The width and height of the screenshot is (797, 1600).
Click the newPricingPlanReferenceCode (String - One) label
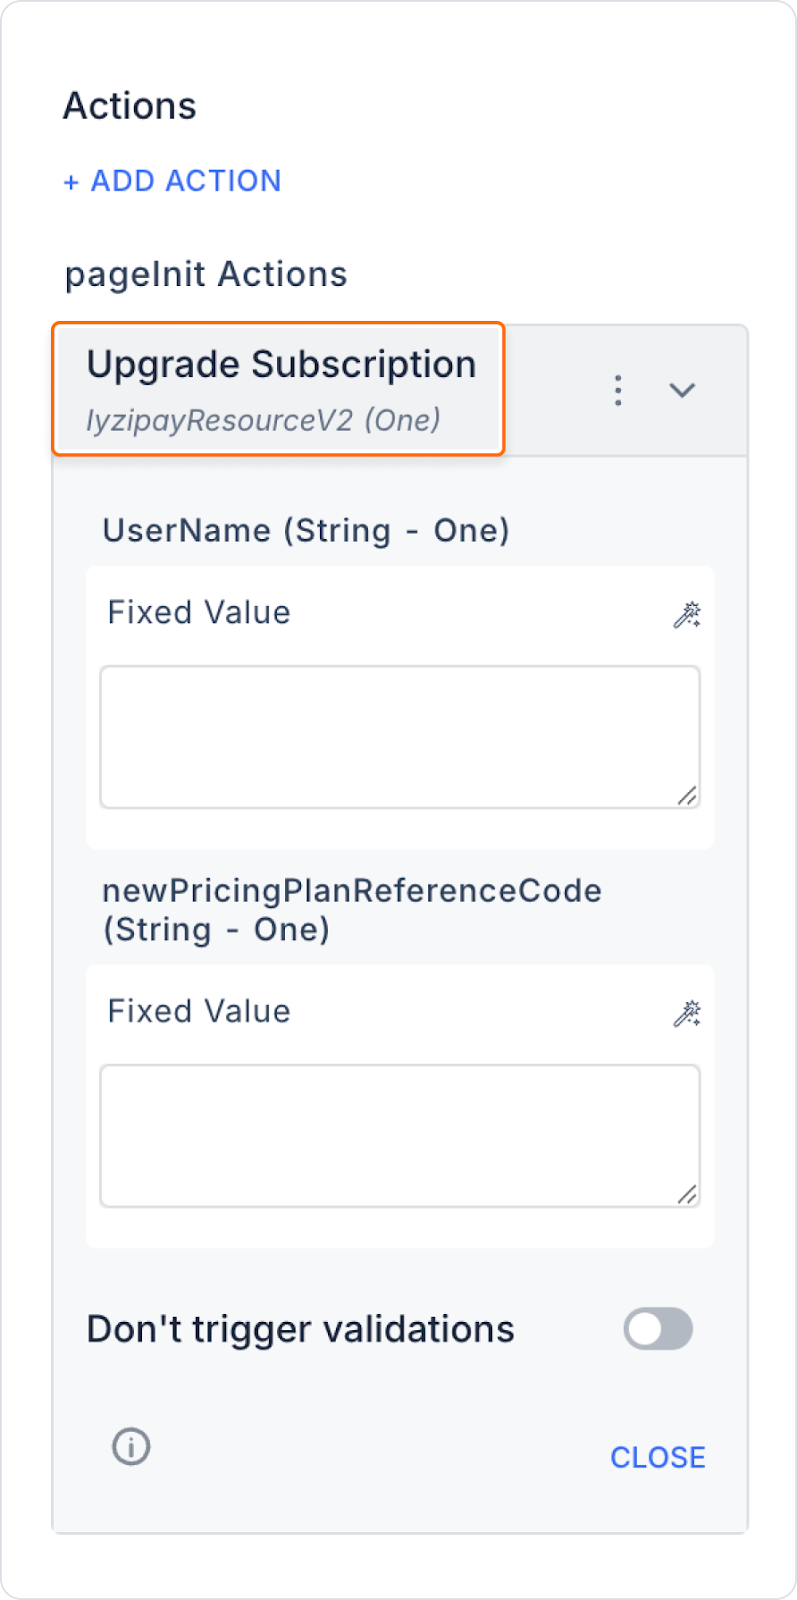352,910
